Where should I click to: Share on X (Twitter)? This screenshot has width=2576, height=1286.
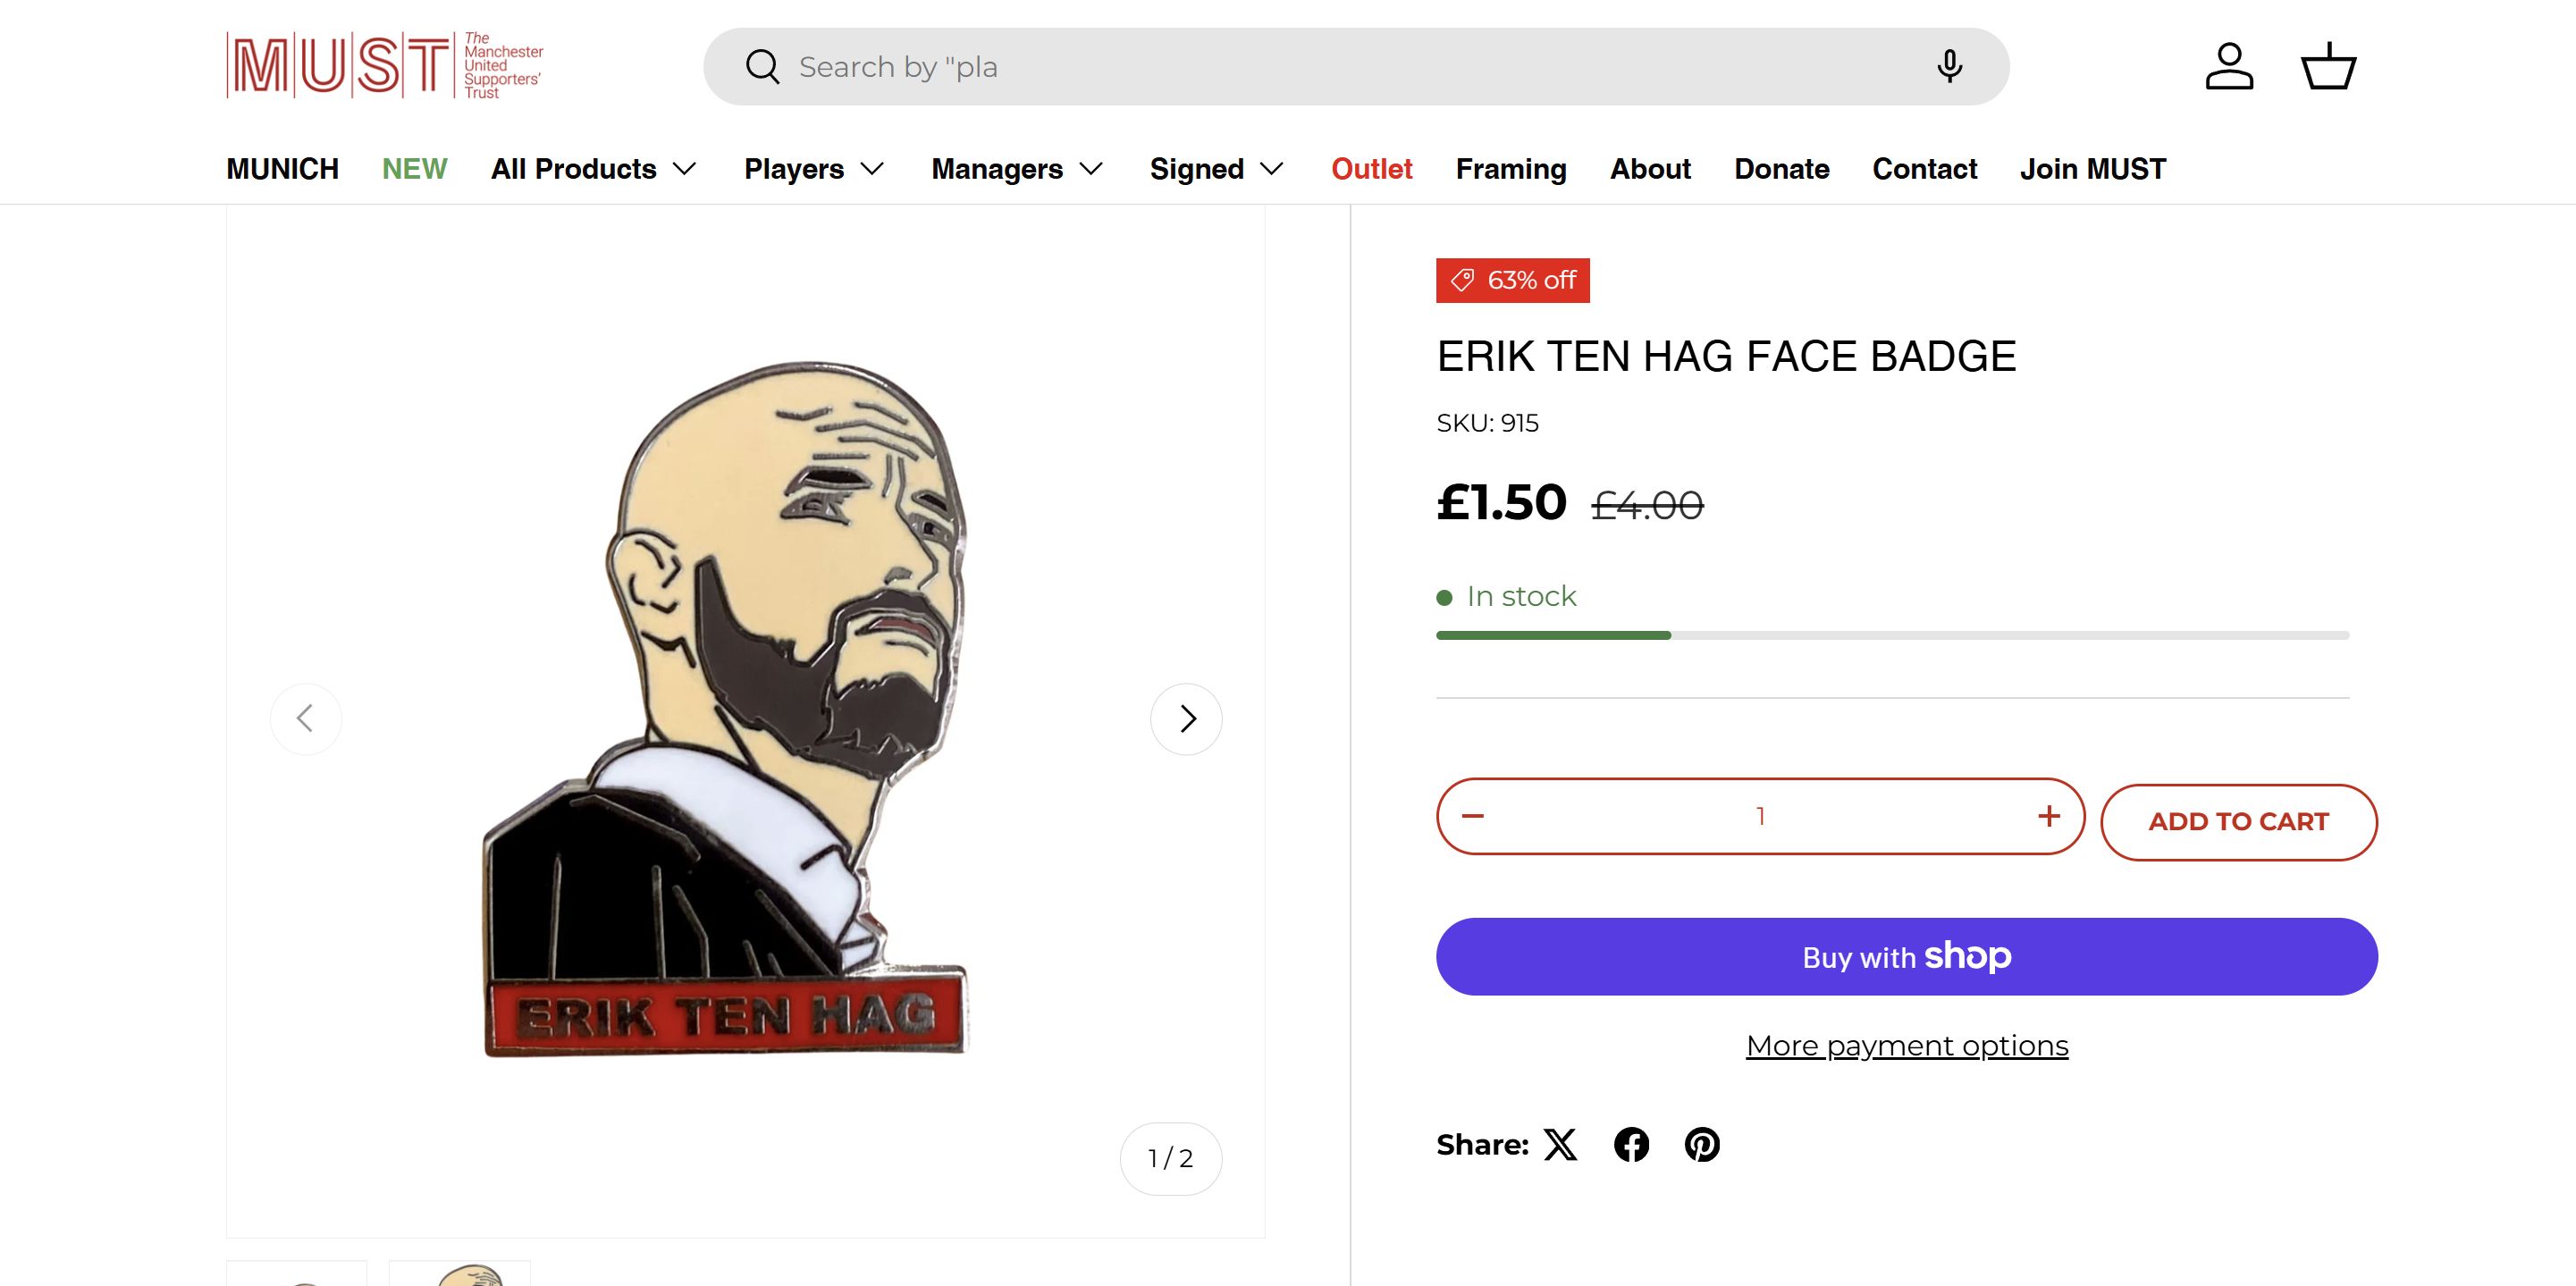(x=1561, y=1144)
